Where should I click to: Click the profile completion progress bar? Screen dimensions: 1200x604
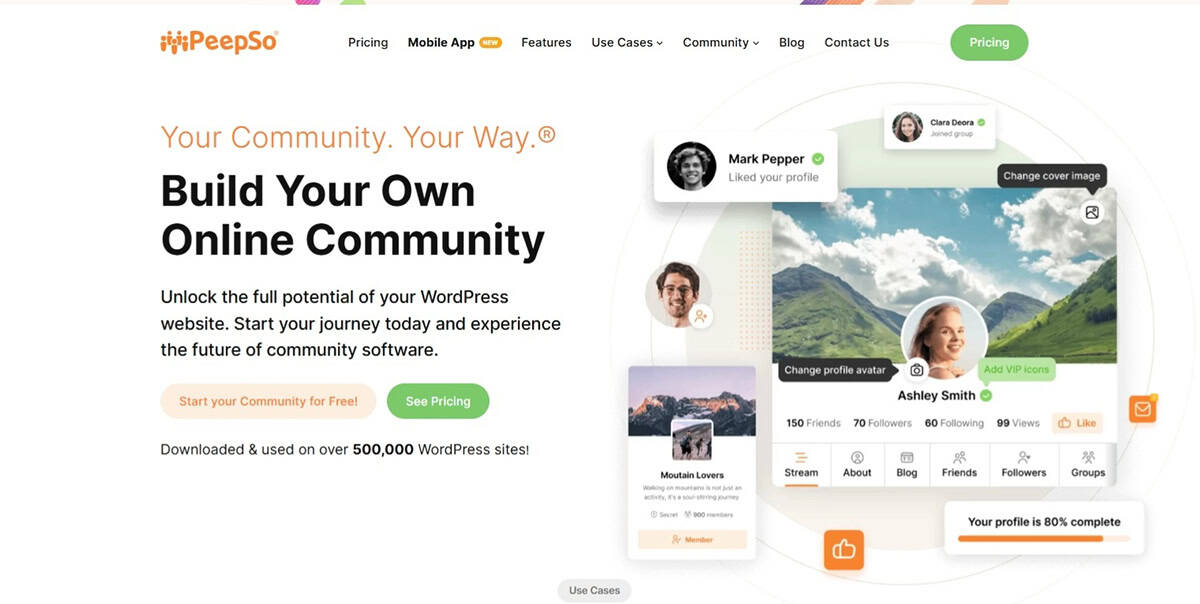tap(1044, 539)
